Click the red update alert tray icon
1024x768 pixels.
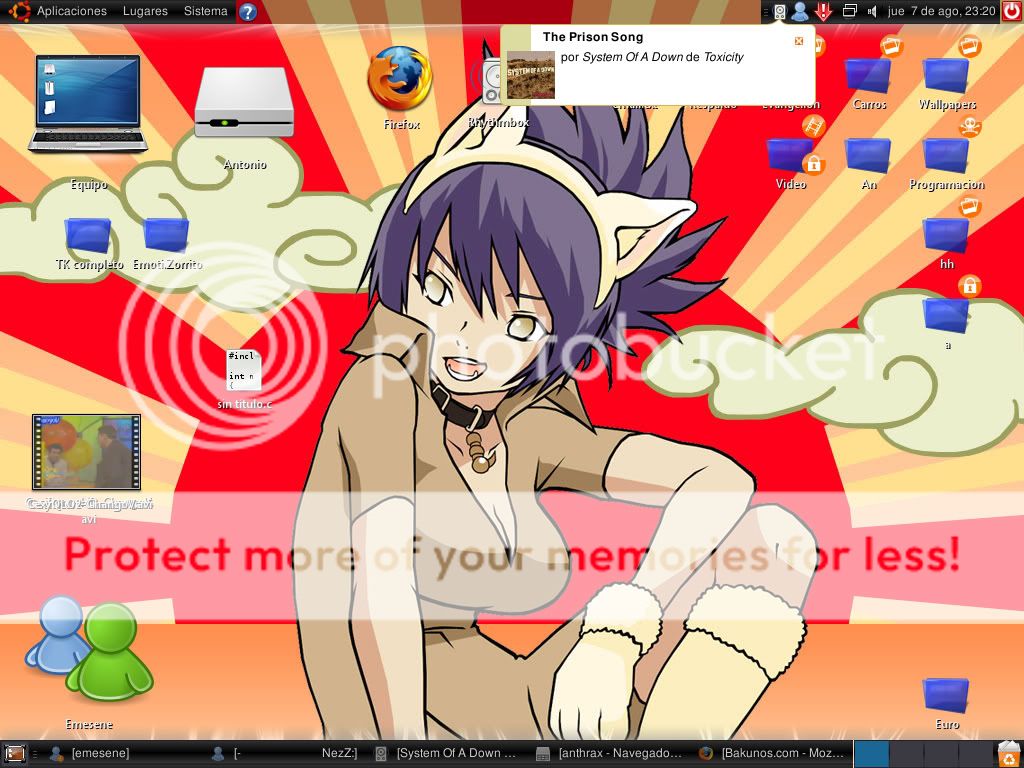tap(823, 12)
